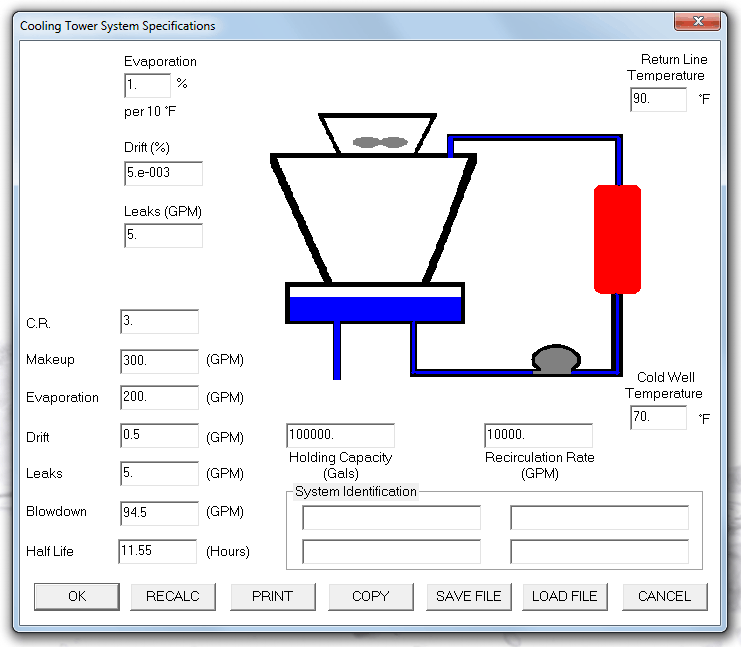Edit the C.R. value field
741x647 pixels.
click(160, 321)
